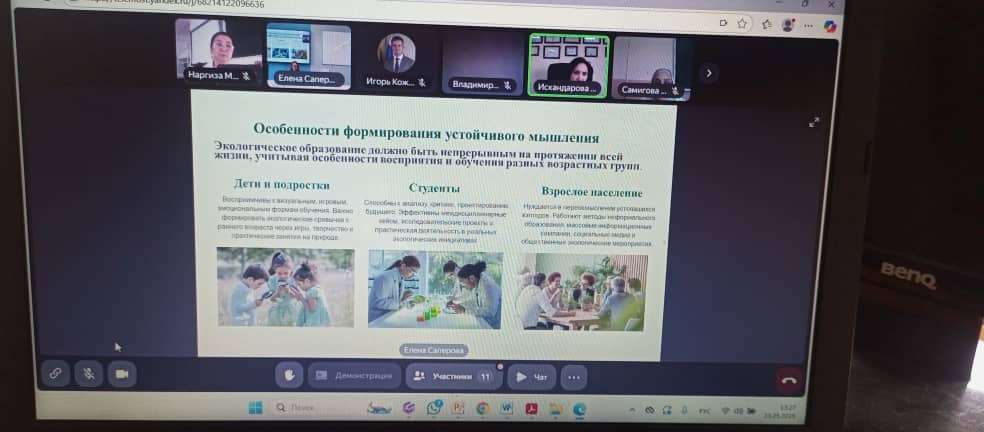Start screen sharing via Демонстрация button

[355, 375]
